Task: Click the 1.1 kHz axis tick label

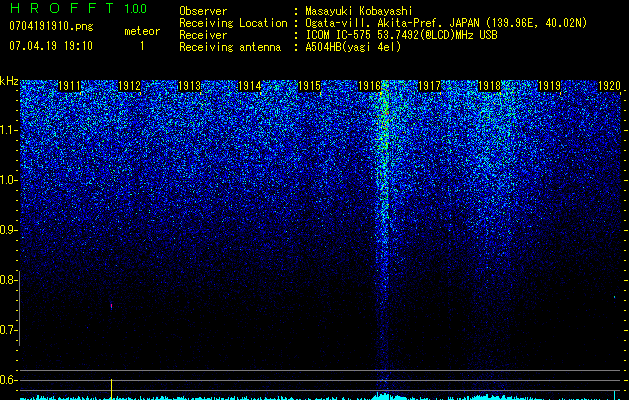Action: pos(7,130)
